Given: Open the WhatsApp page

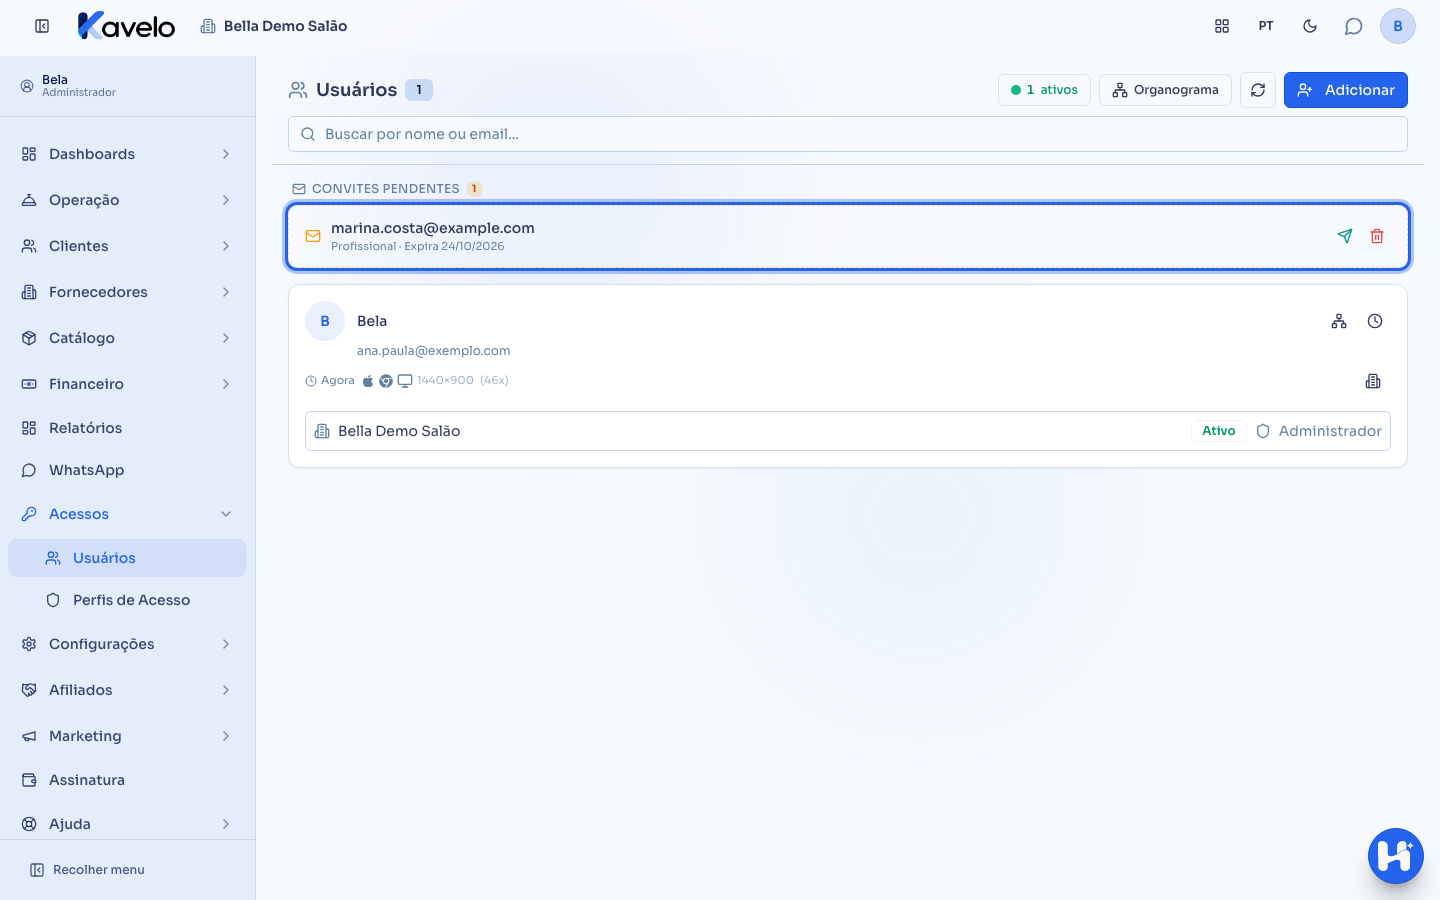Looking at the screenshot, I should [127, 470].
